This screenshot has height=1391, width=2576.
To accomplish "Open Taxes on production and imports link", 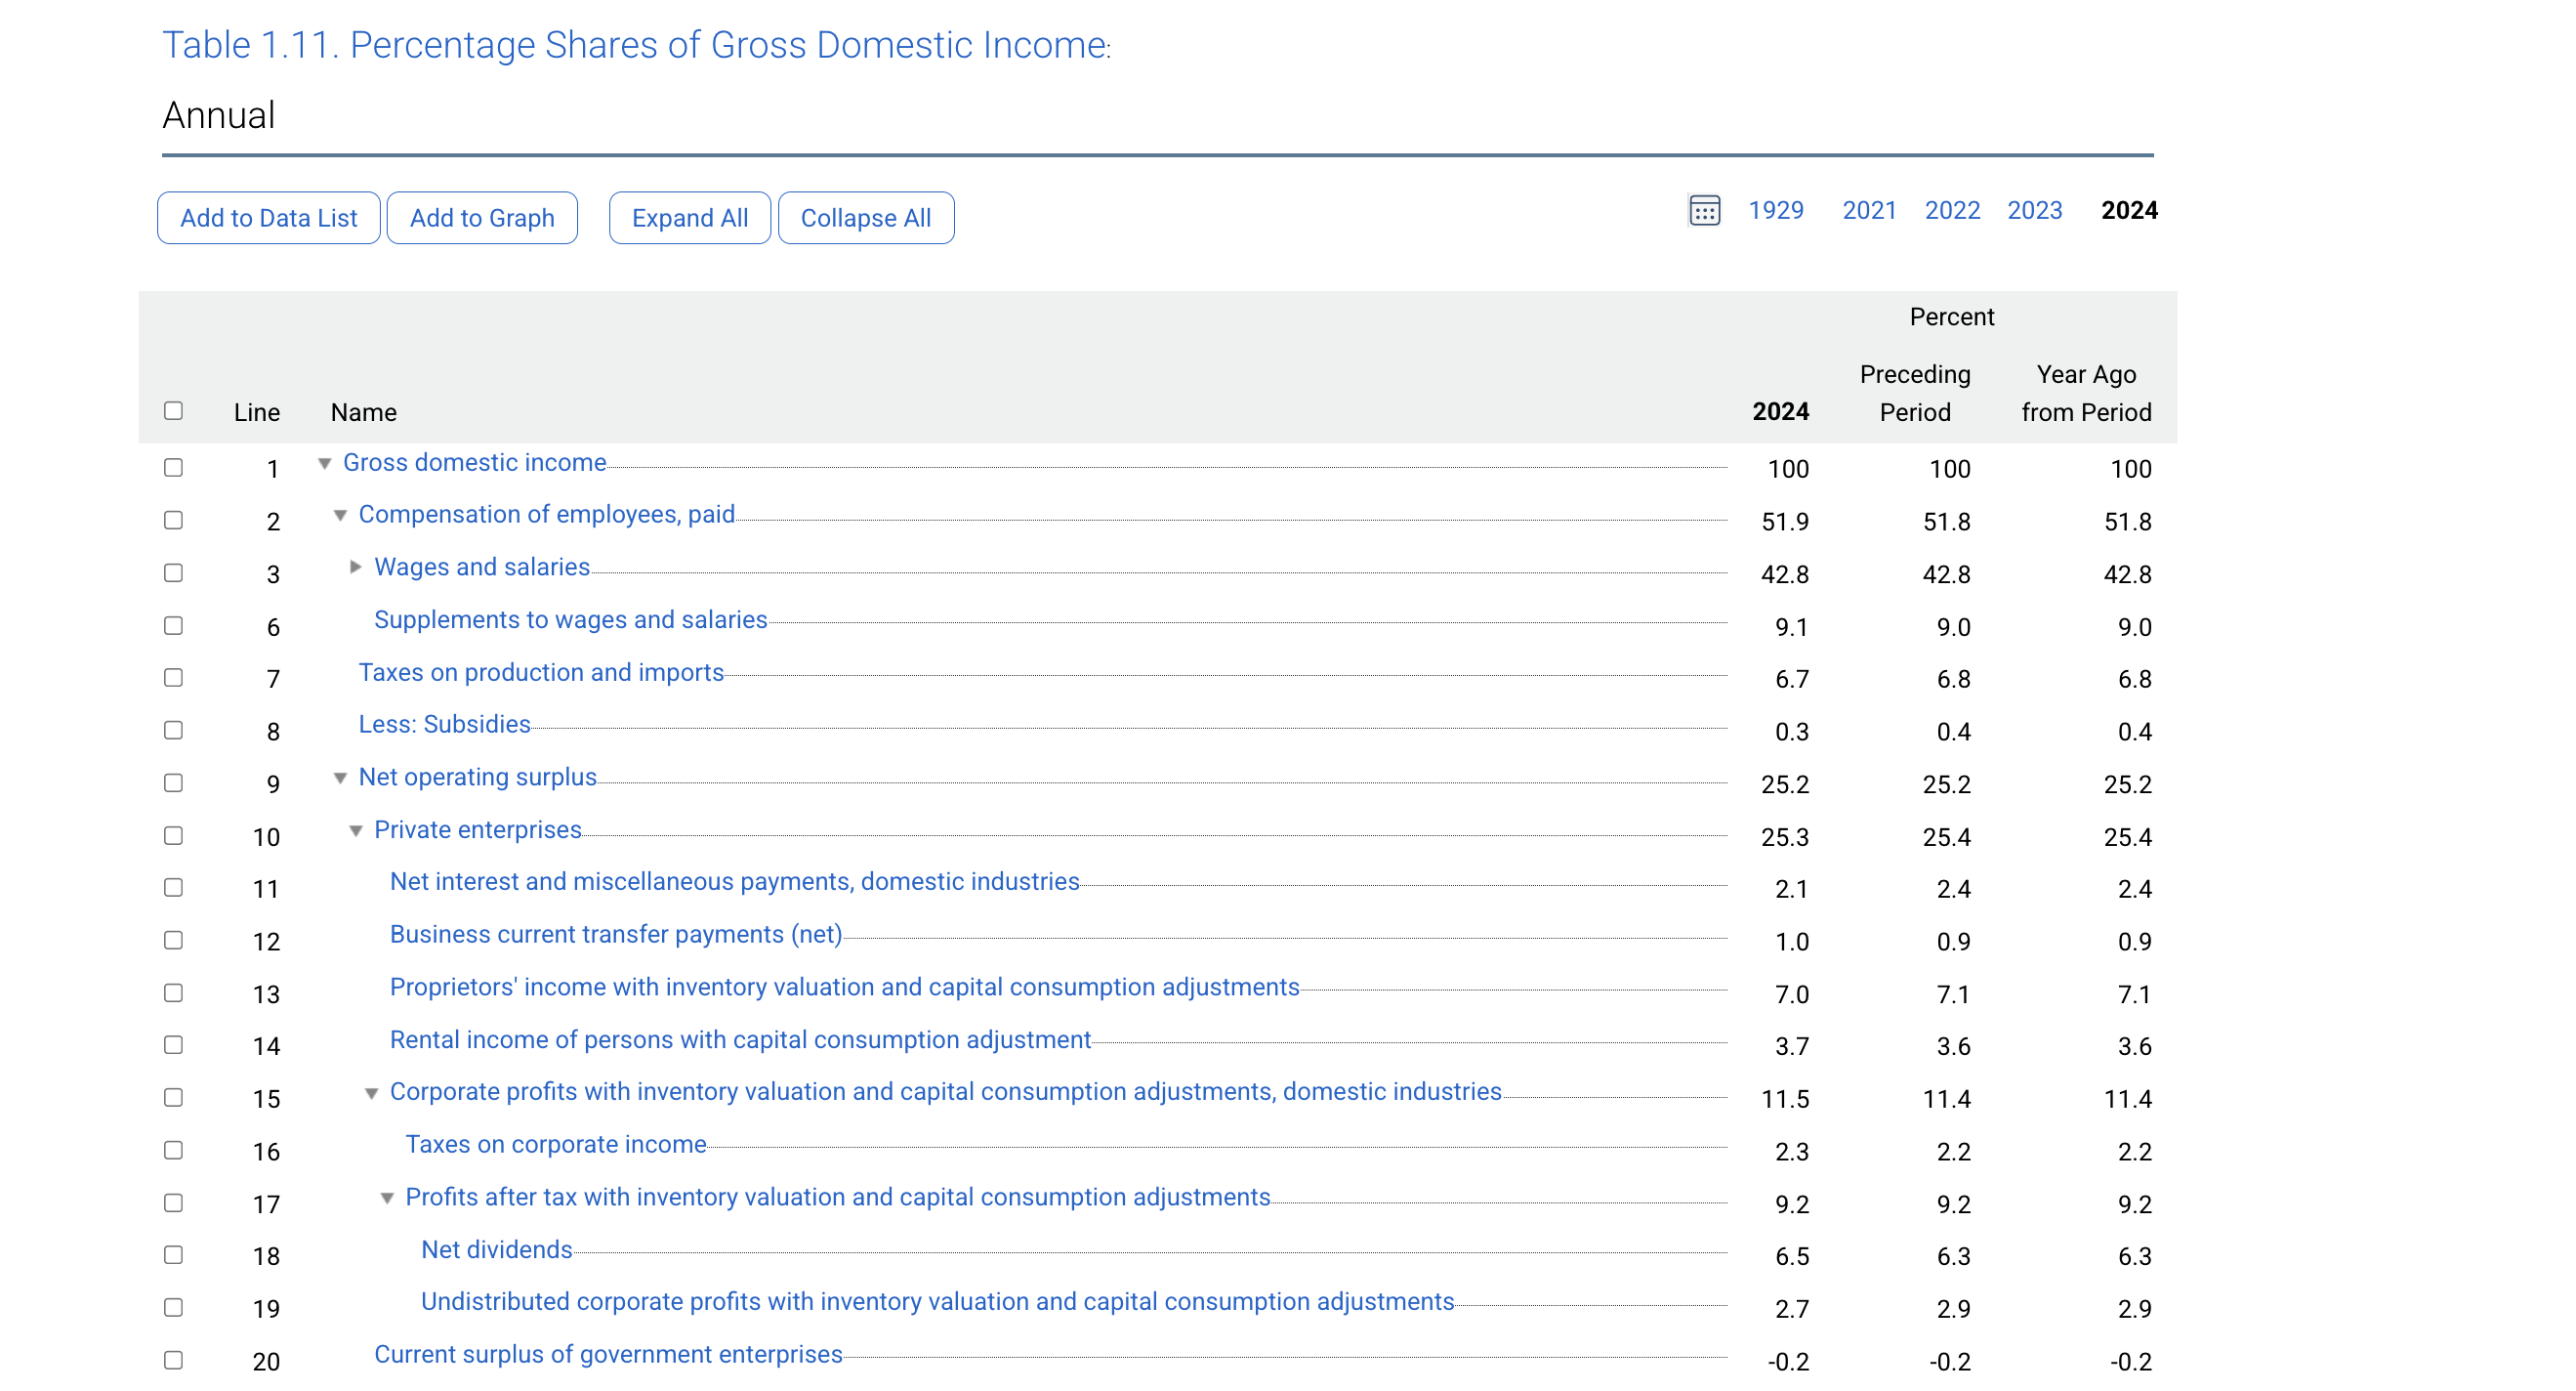I will (x=541, y=672).
